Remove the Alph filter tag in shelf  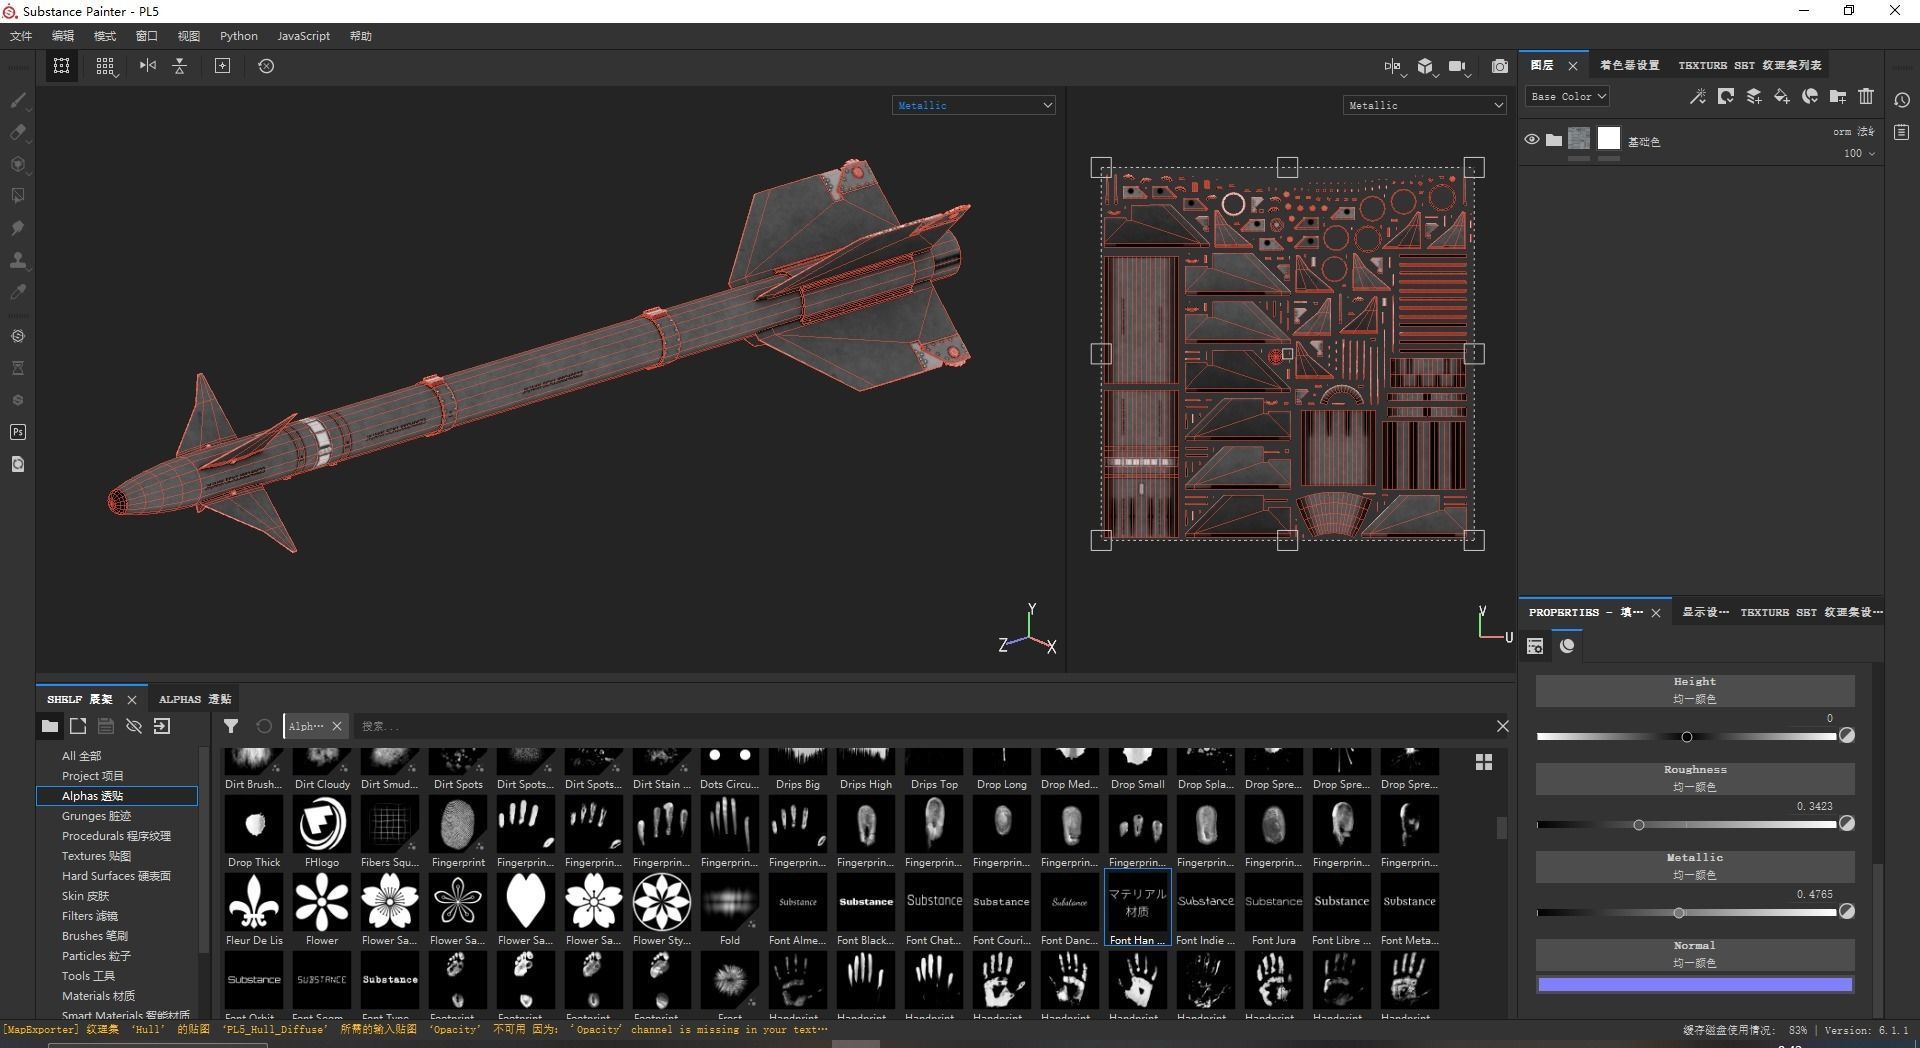tap(337, 726)
